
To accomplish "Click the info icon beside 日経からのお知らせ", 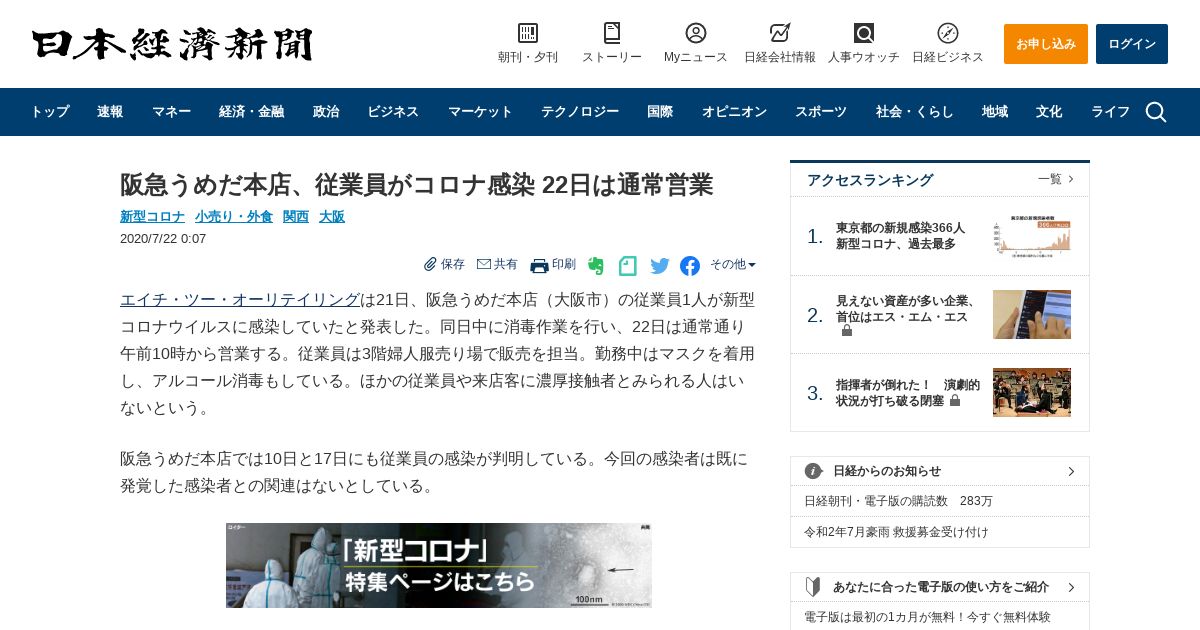I will pyautogui.click(x=814, y=471).
